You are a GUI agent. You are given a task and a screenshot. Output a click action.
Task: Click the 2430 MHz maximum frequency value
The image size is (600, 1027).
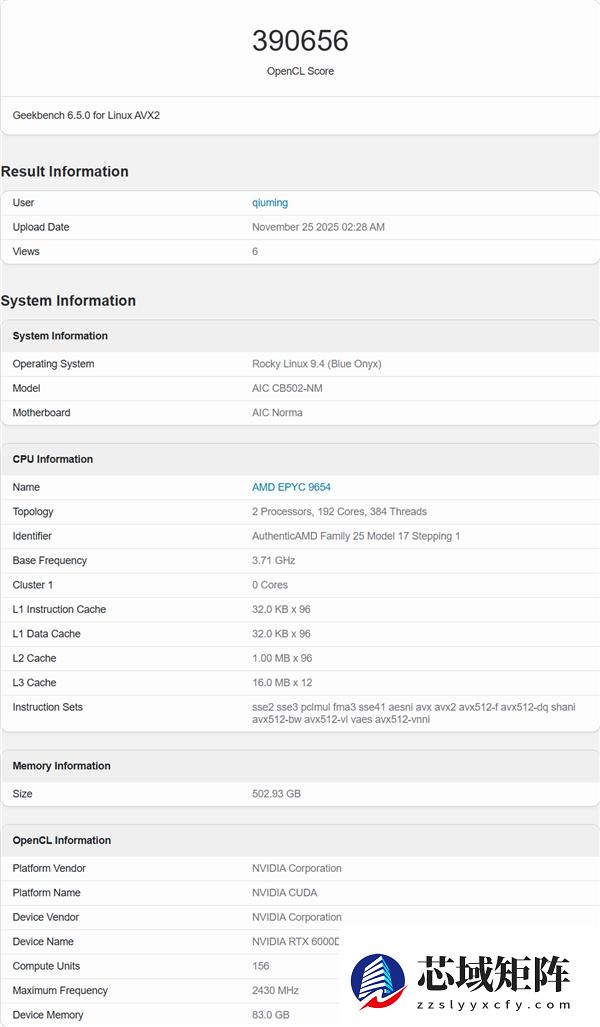pyautogui.click(x=275, y=990)
